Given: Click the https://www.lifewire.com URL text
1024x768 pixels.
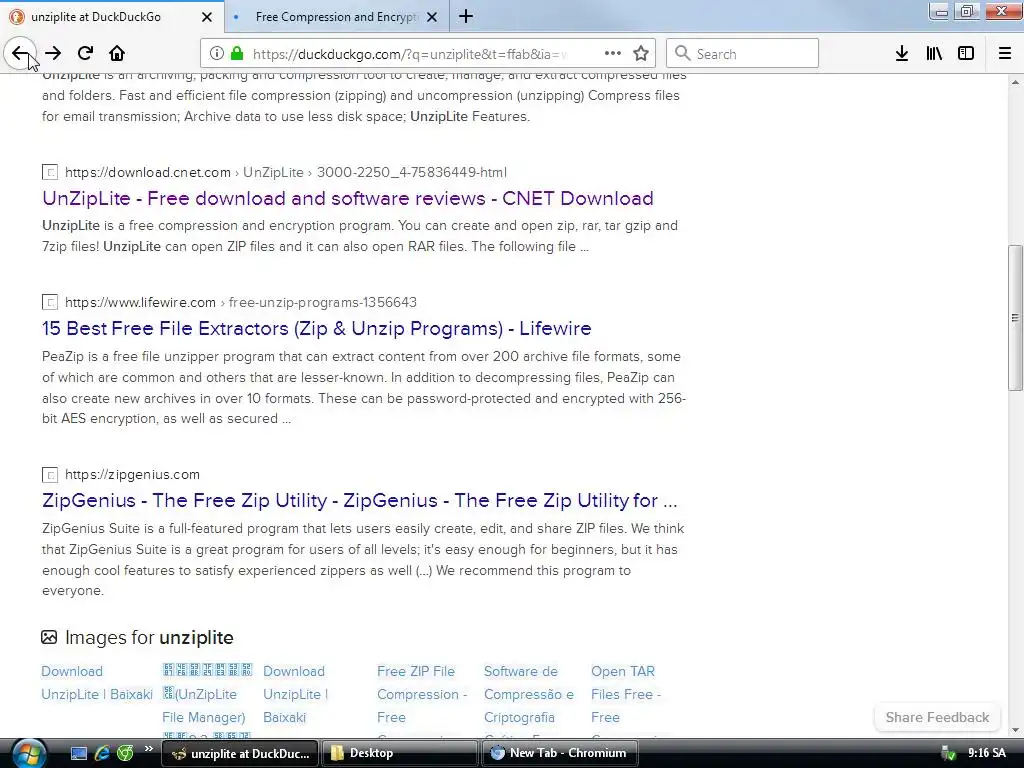Looking at the screenshot, I should tap(140, 302).
